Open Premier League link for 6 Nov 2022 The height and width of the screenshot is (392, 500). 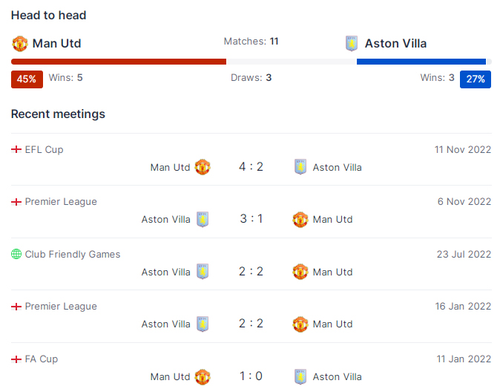pos(61,202)
